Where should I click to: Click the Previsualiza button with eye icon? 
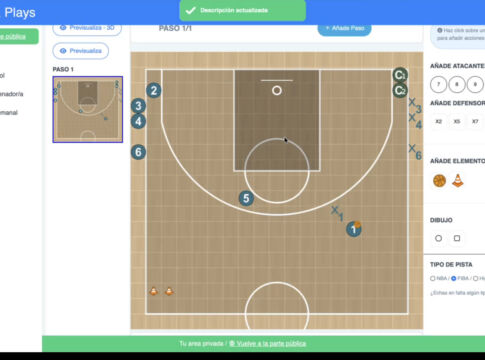pos(81,51)
